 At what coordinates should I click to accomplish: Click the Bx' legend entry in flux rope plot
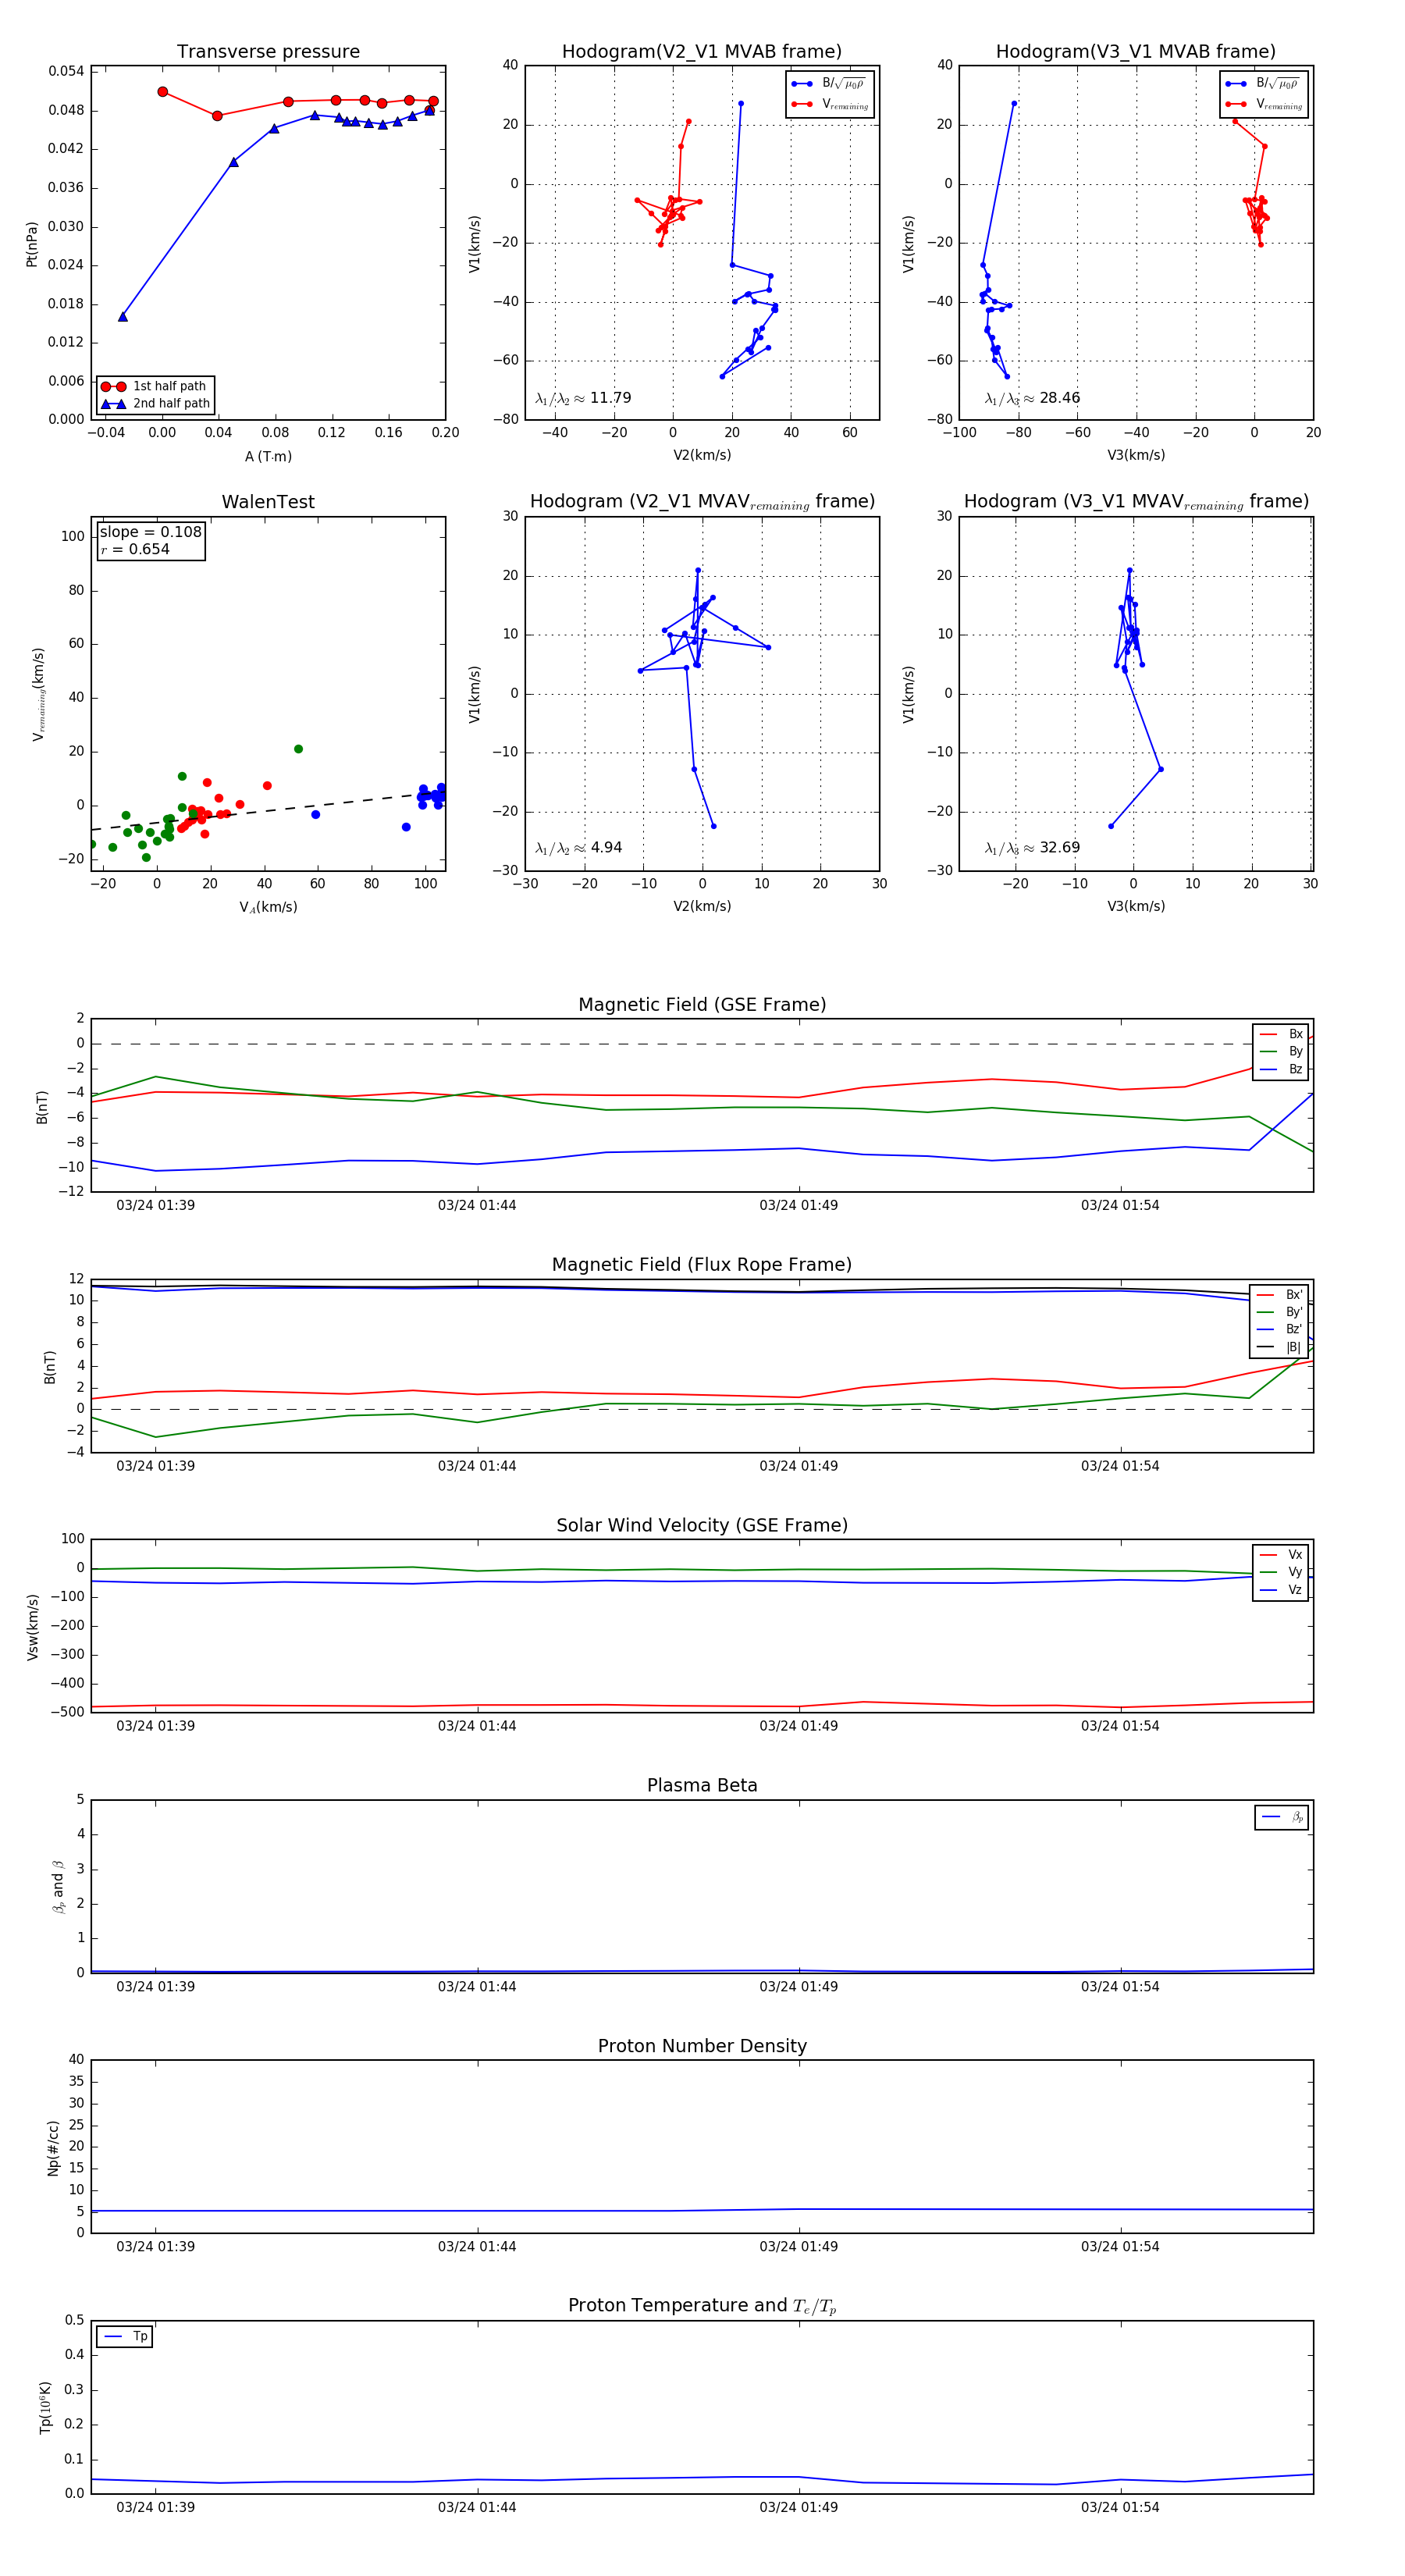point(1279,1295)
